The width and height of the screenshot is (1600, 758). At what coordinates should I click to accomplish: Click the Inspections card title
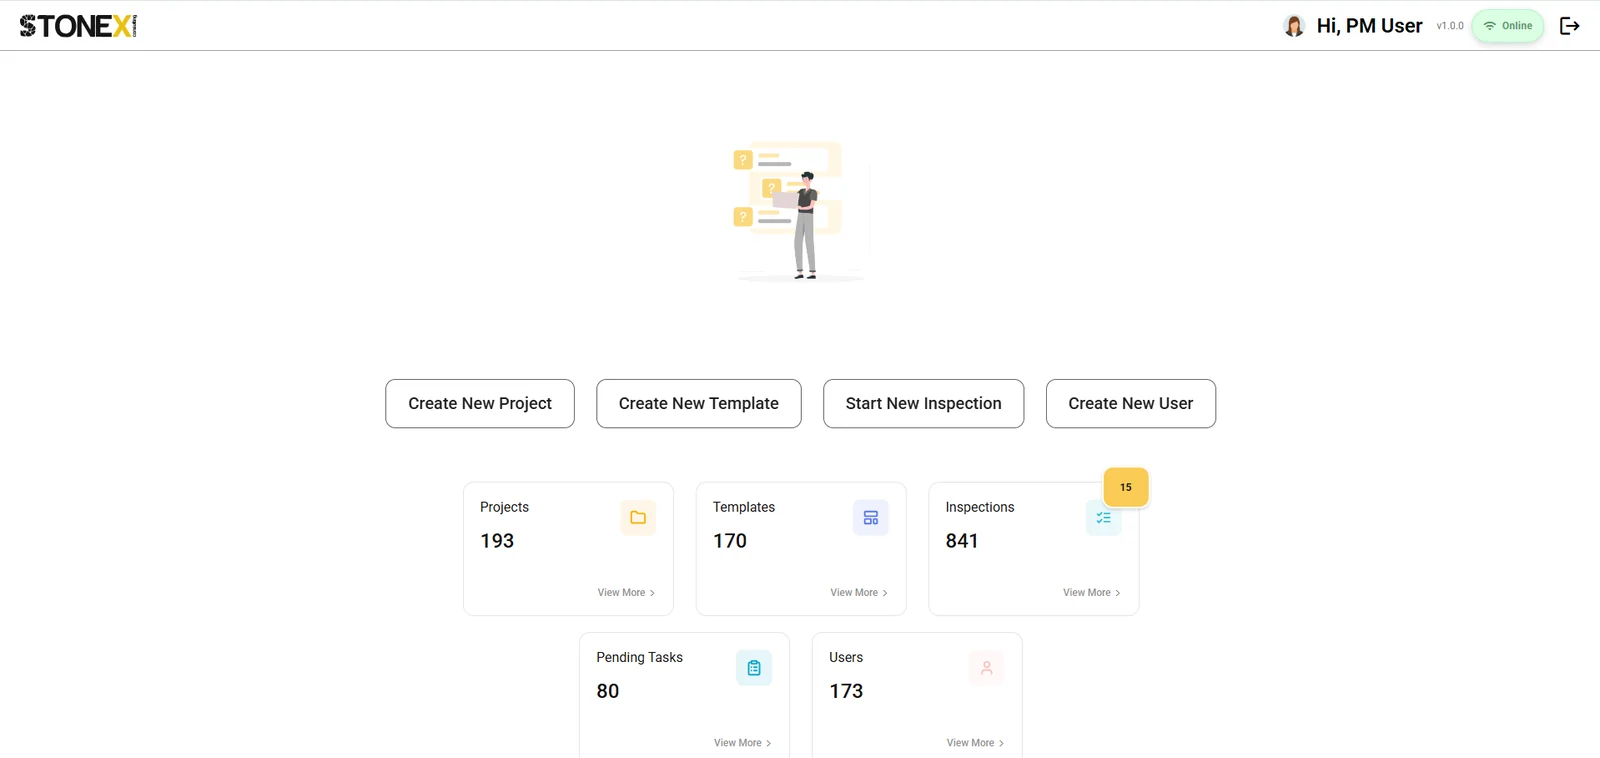(x=980, y=507)
